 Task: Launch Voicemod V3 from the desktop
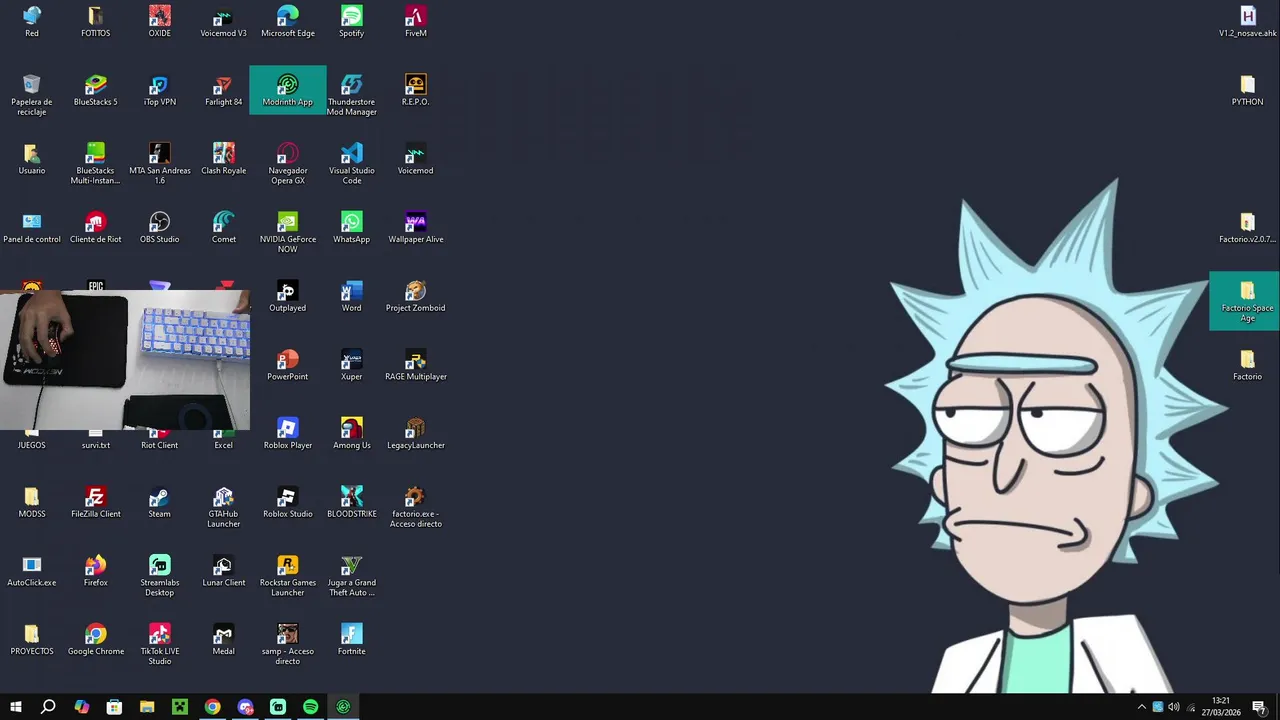tap(223, 22)
